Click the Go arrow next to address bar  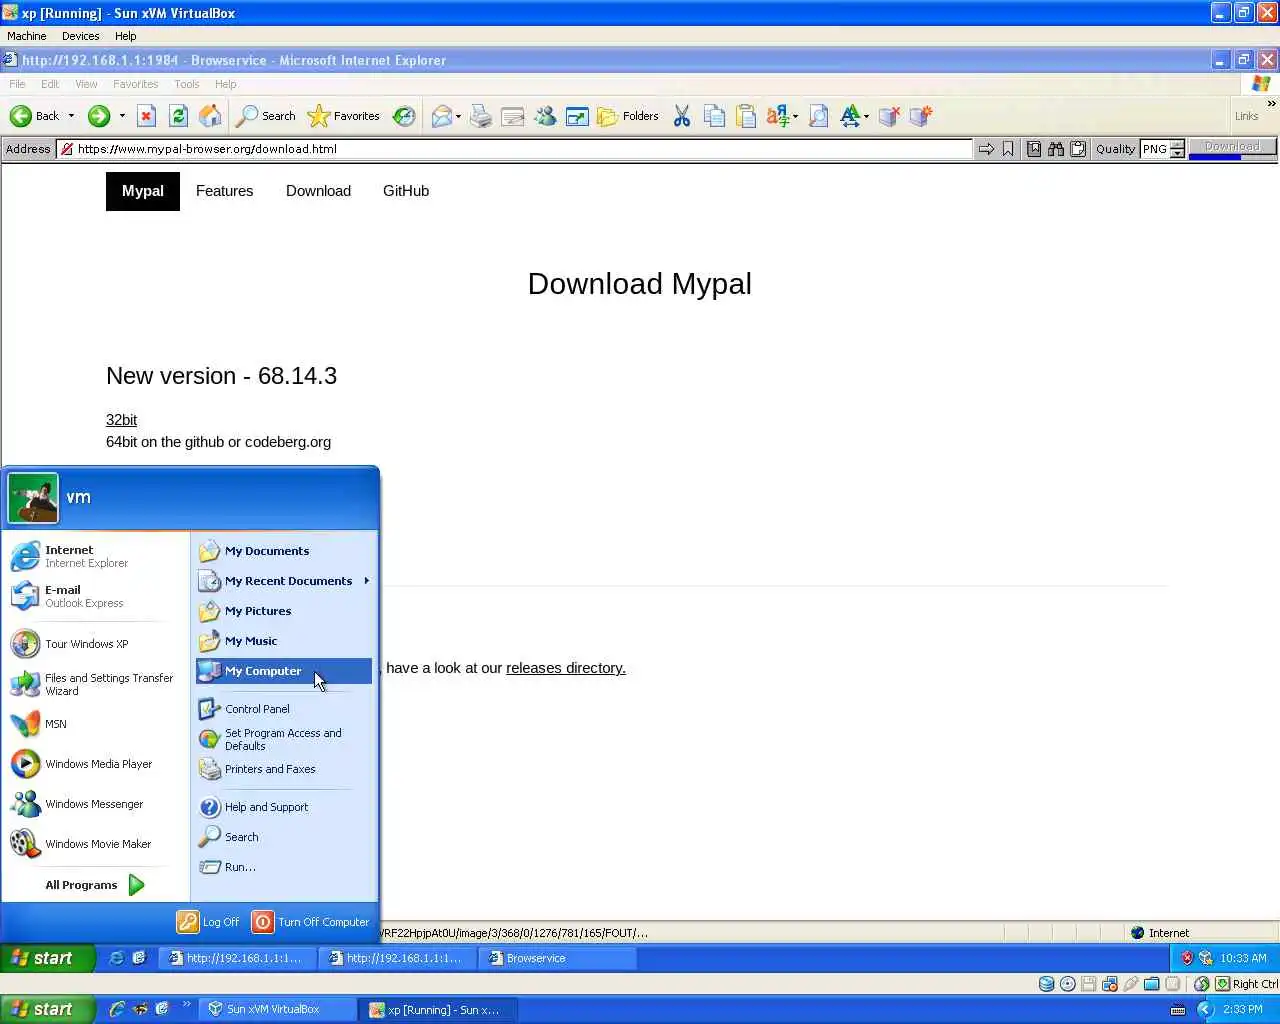tap(986, 149)
